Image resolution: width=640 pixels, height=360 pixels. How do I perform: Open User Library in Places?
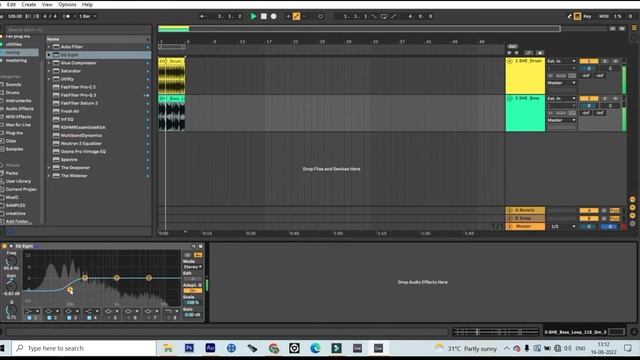tap(18, 181)
